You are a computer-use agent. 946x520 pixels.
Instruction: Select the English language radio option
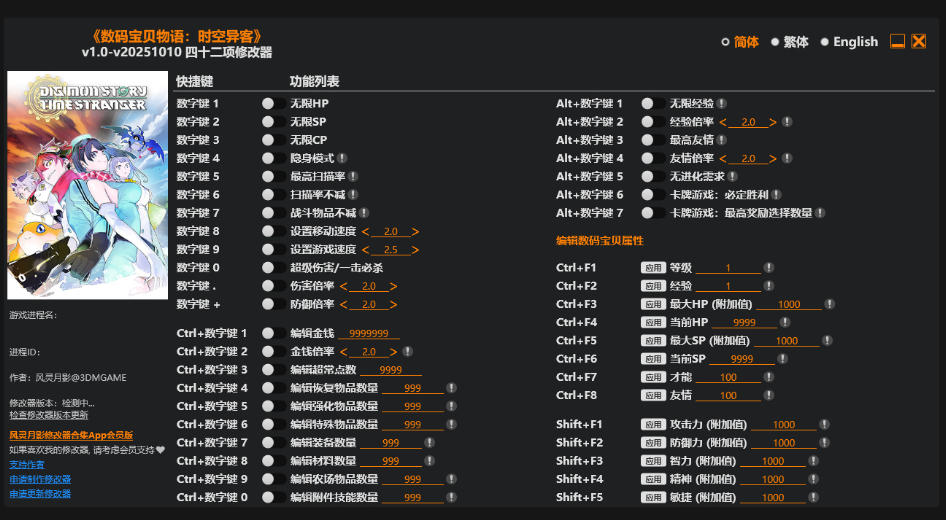point(849,42)
